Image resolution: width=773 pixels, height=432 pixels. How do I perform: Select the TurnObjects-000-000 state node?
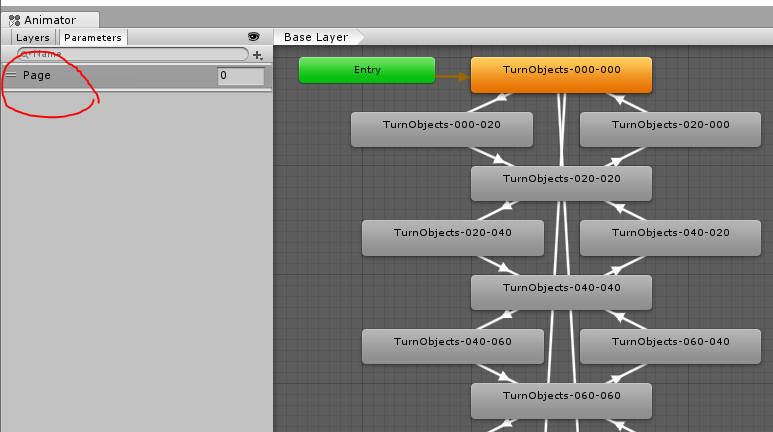562,75
